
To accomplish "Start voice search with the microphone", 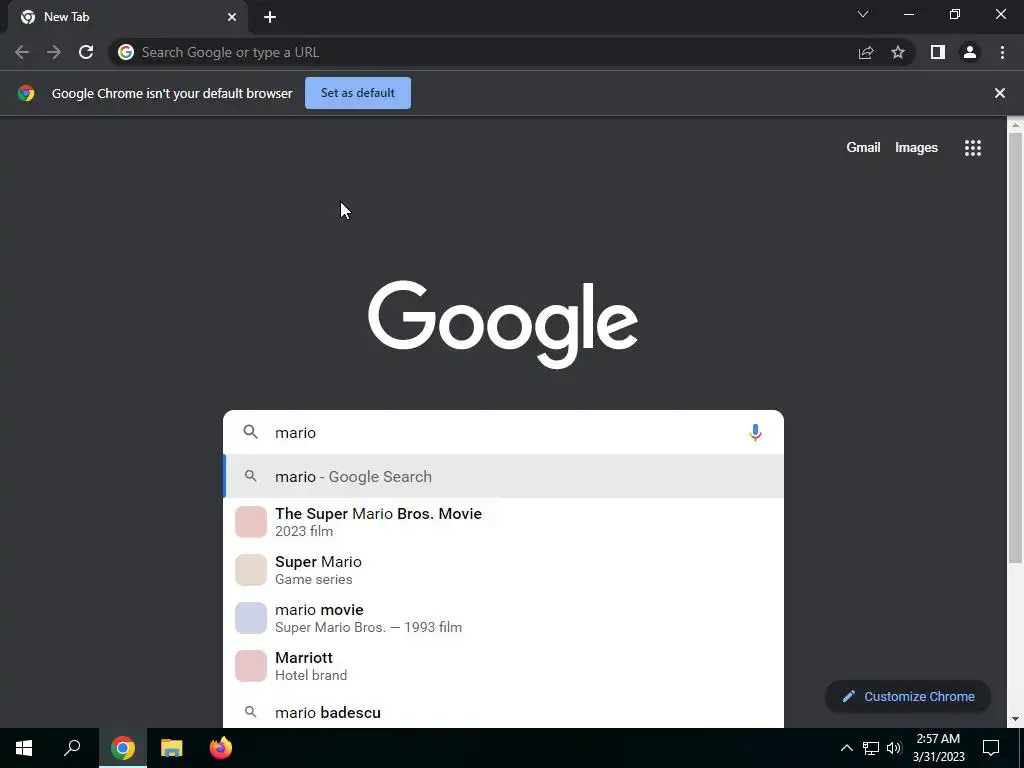I will tap(755, 432).
